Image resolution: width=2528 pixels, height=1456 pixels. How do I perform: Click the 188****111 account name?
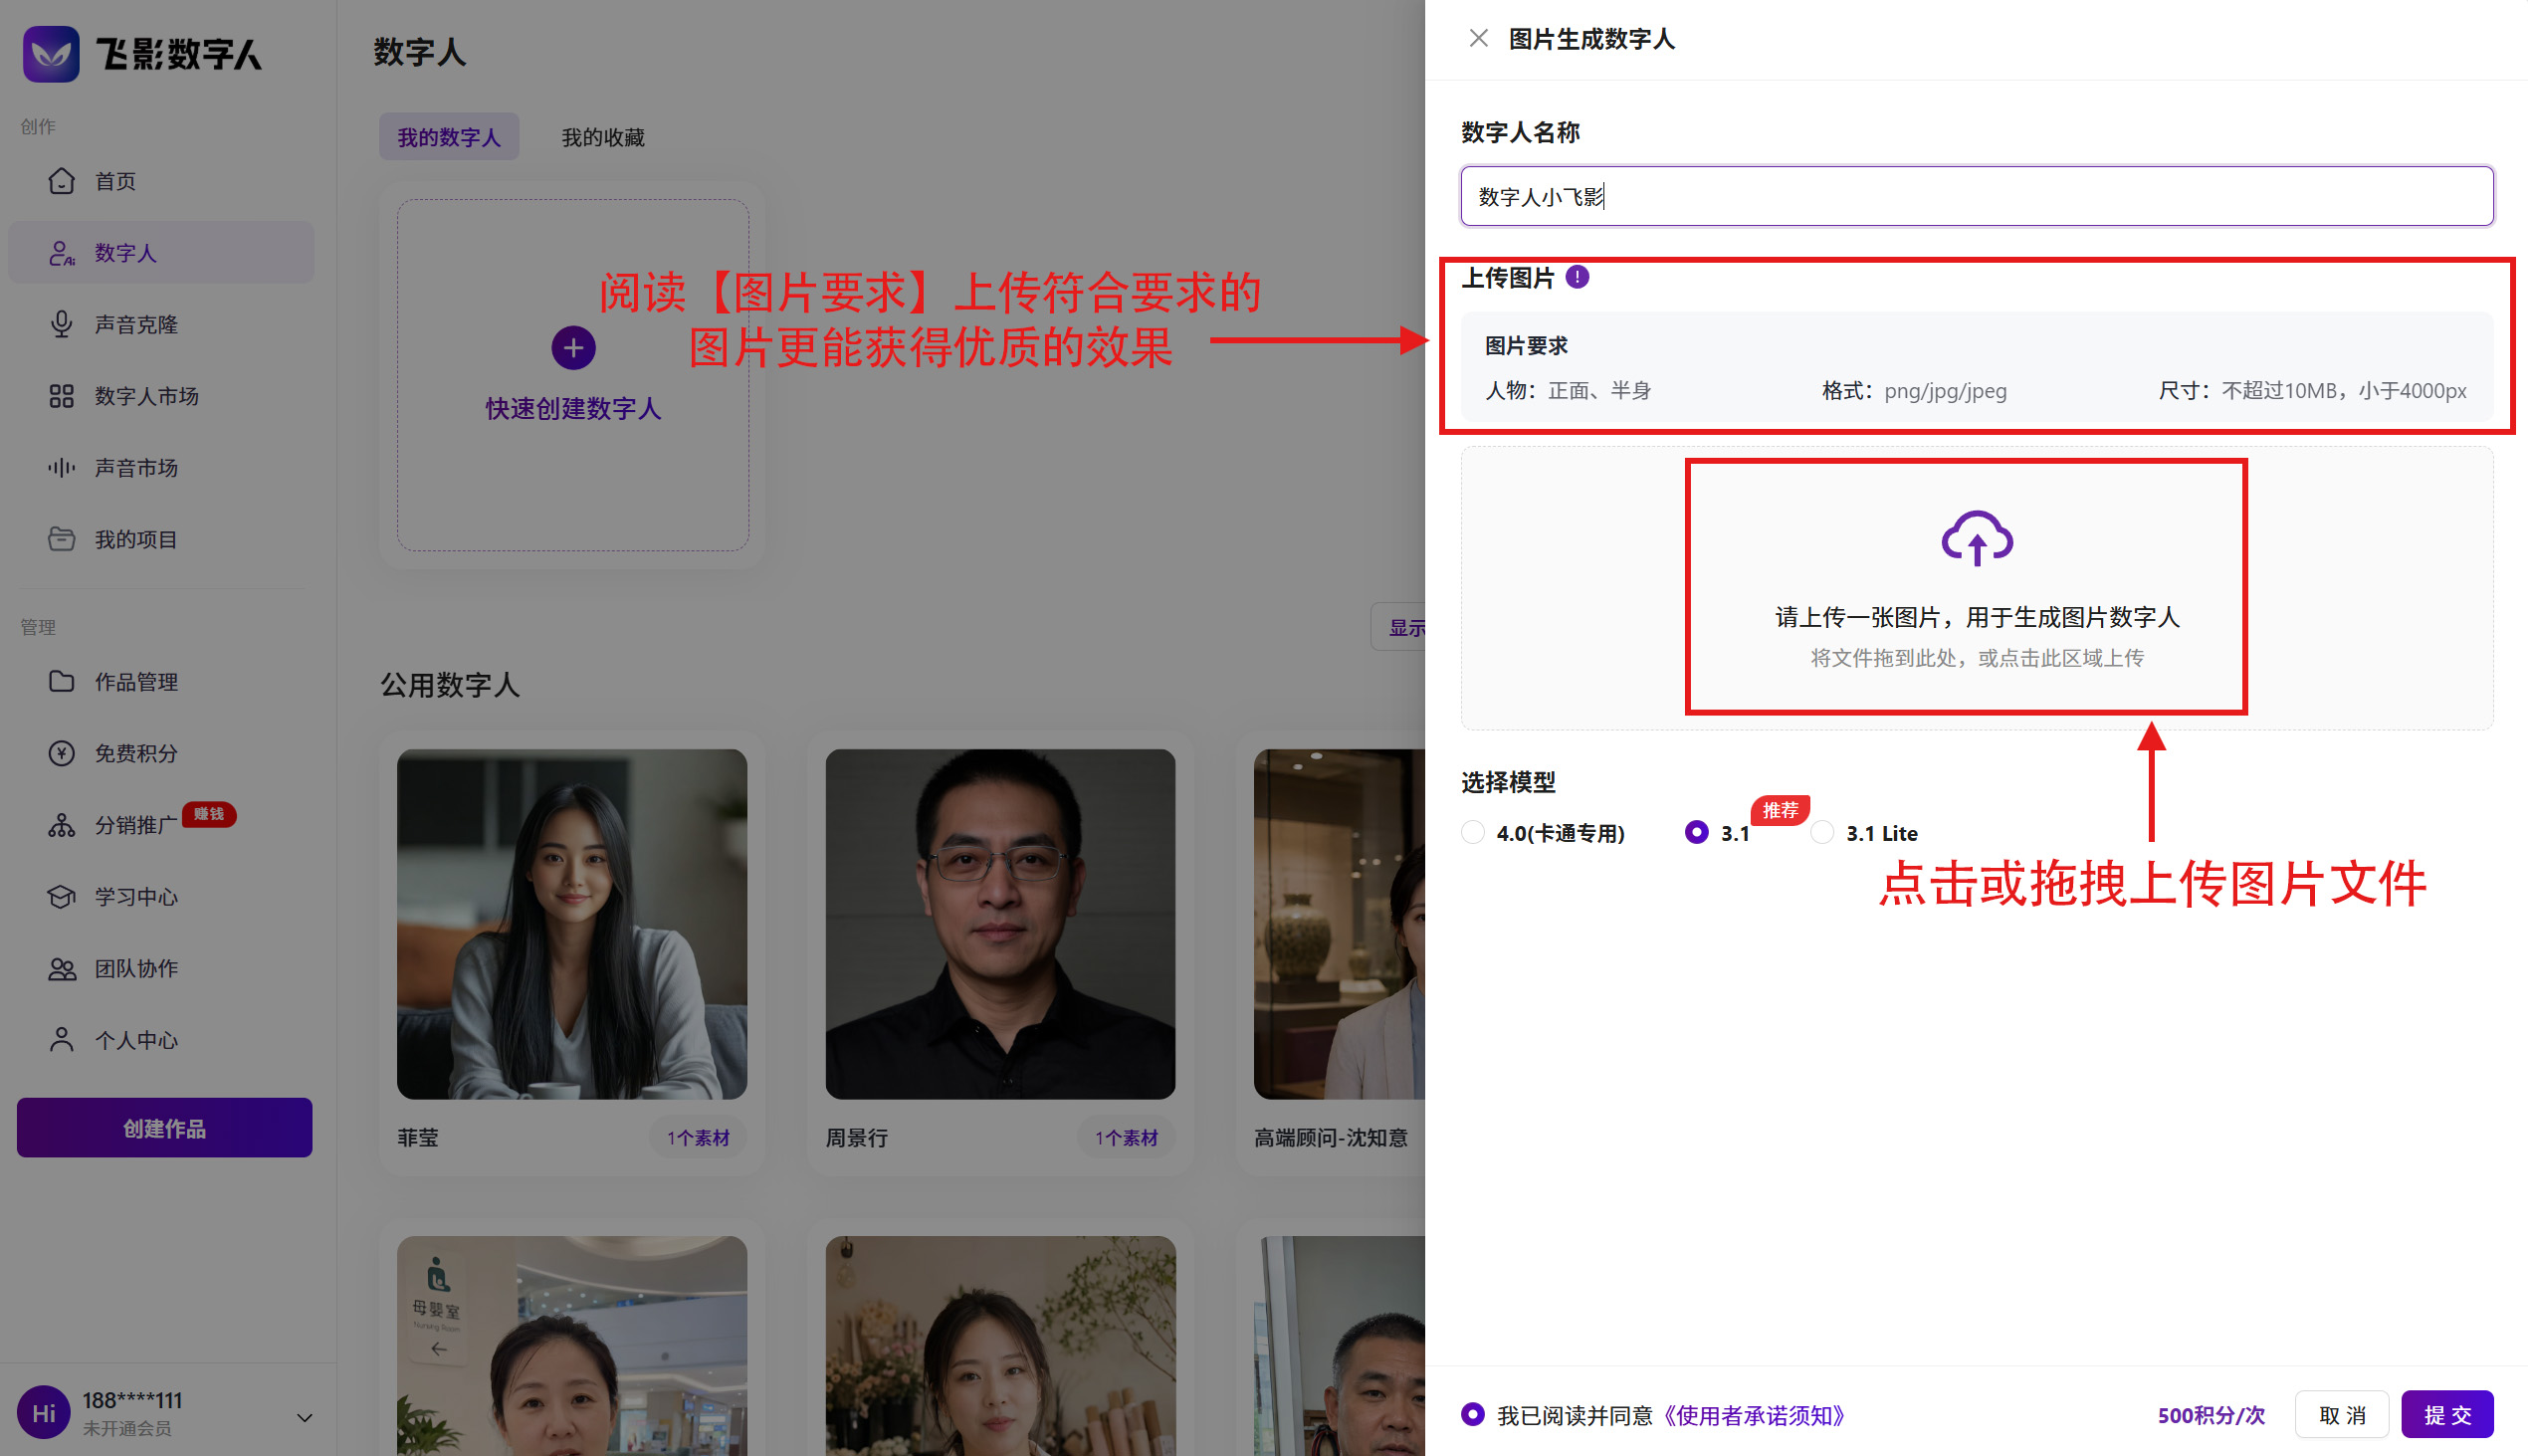[132, 1400]
